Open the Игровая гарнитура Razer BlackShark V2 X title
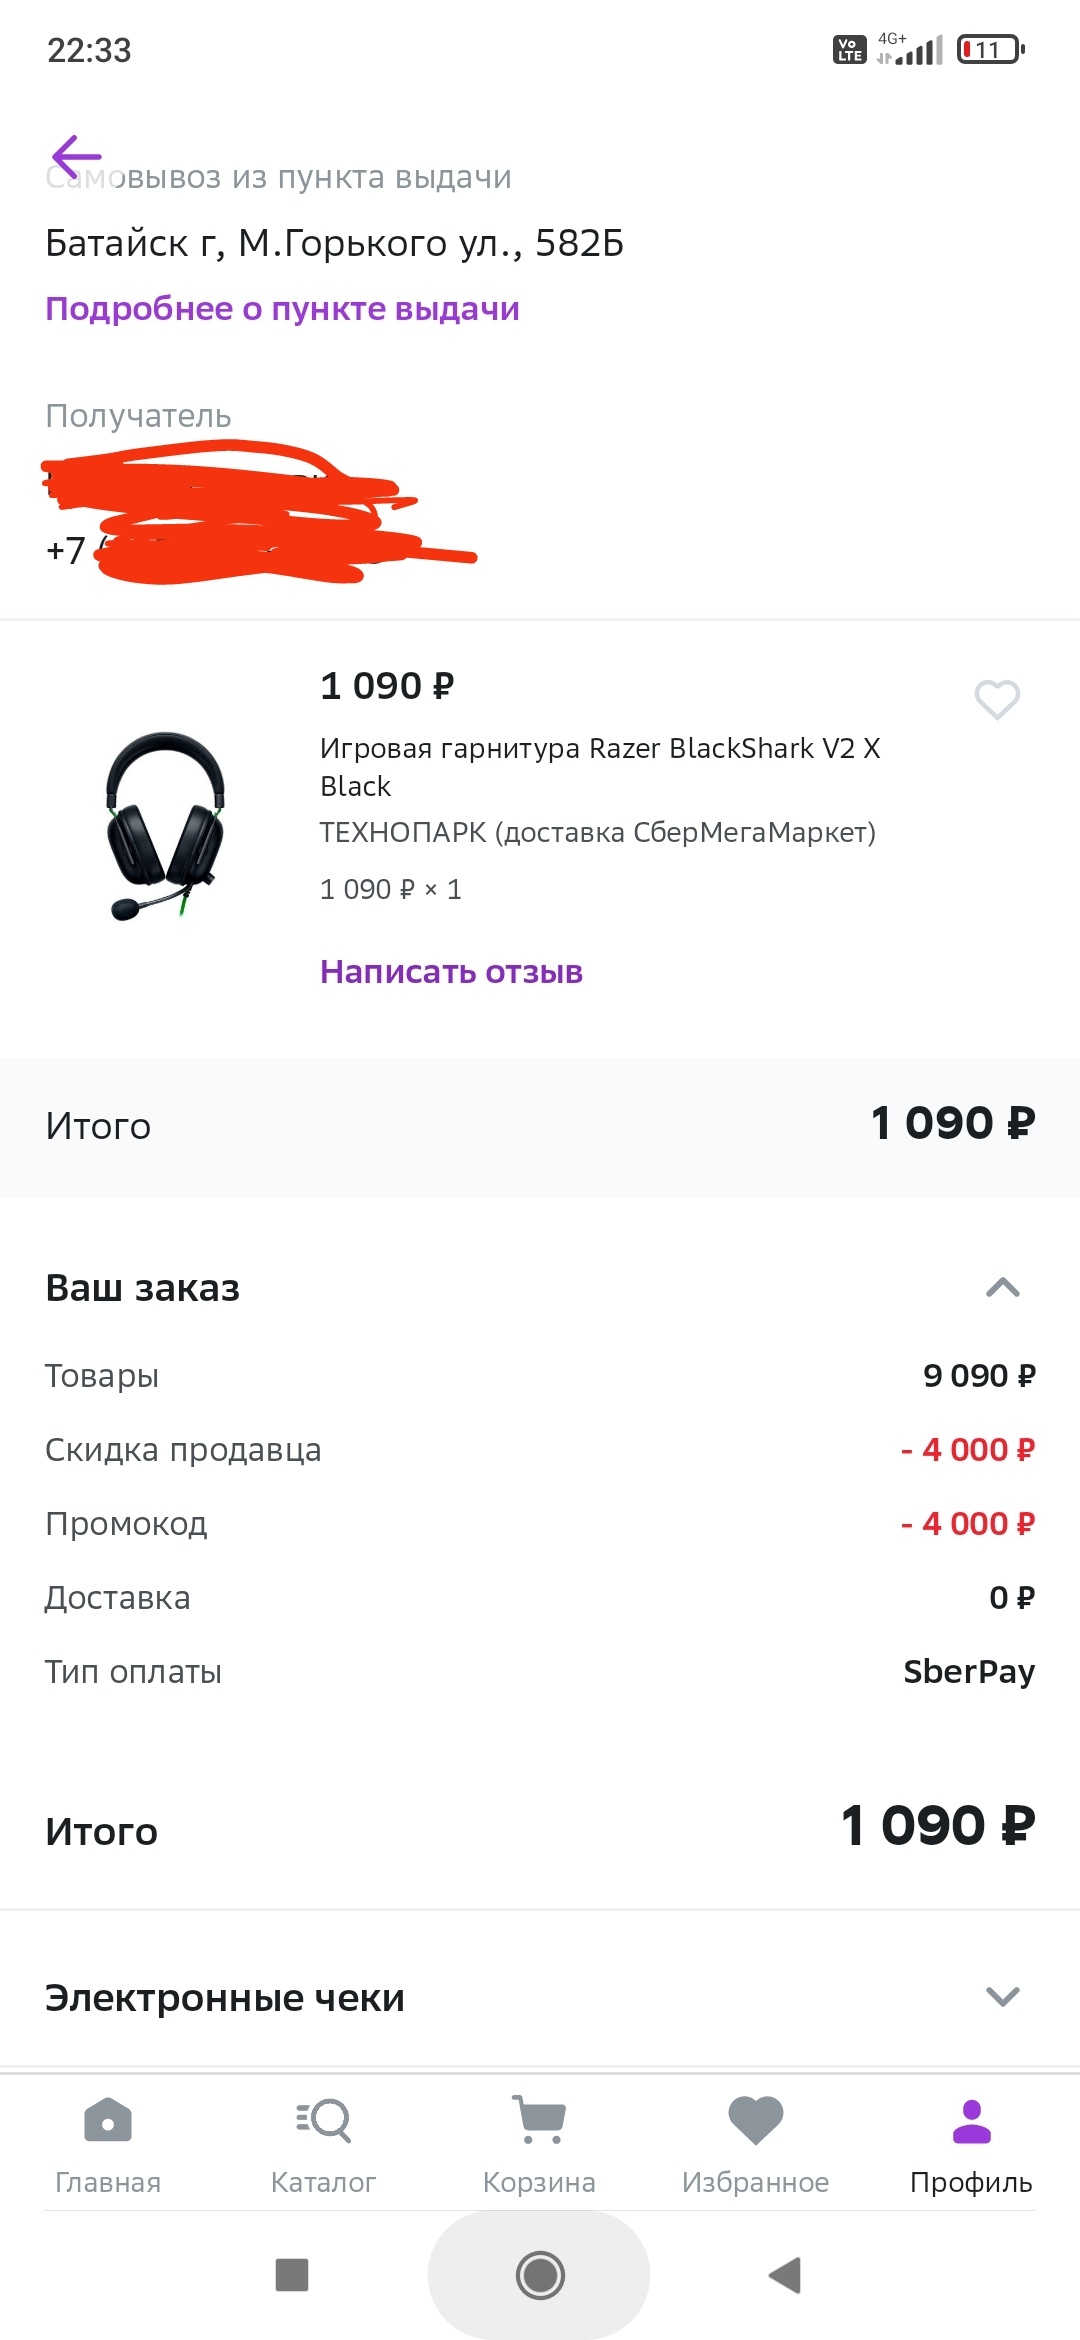The image size is (1080, 2340). point(599,766)
